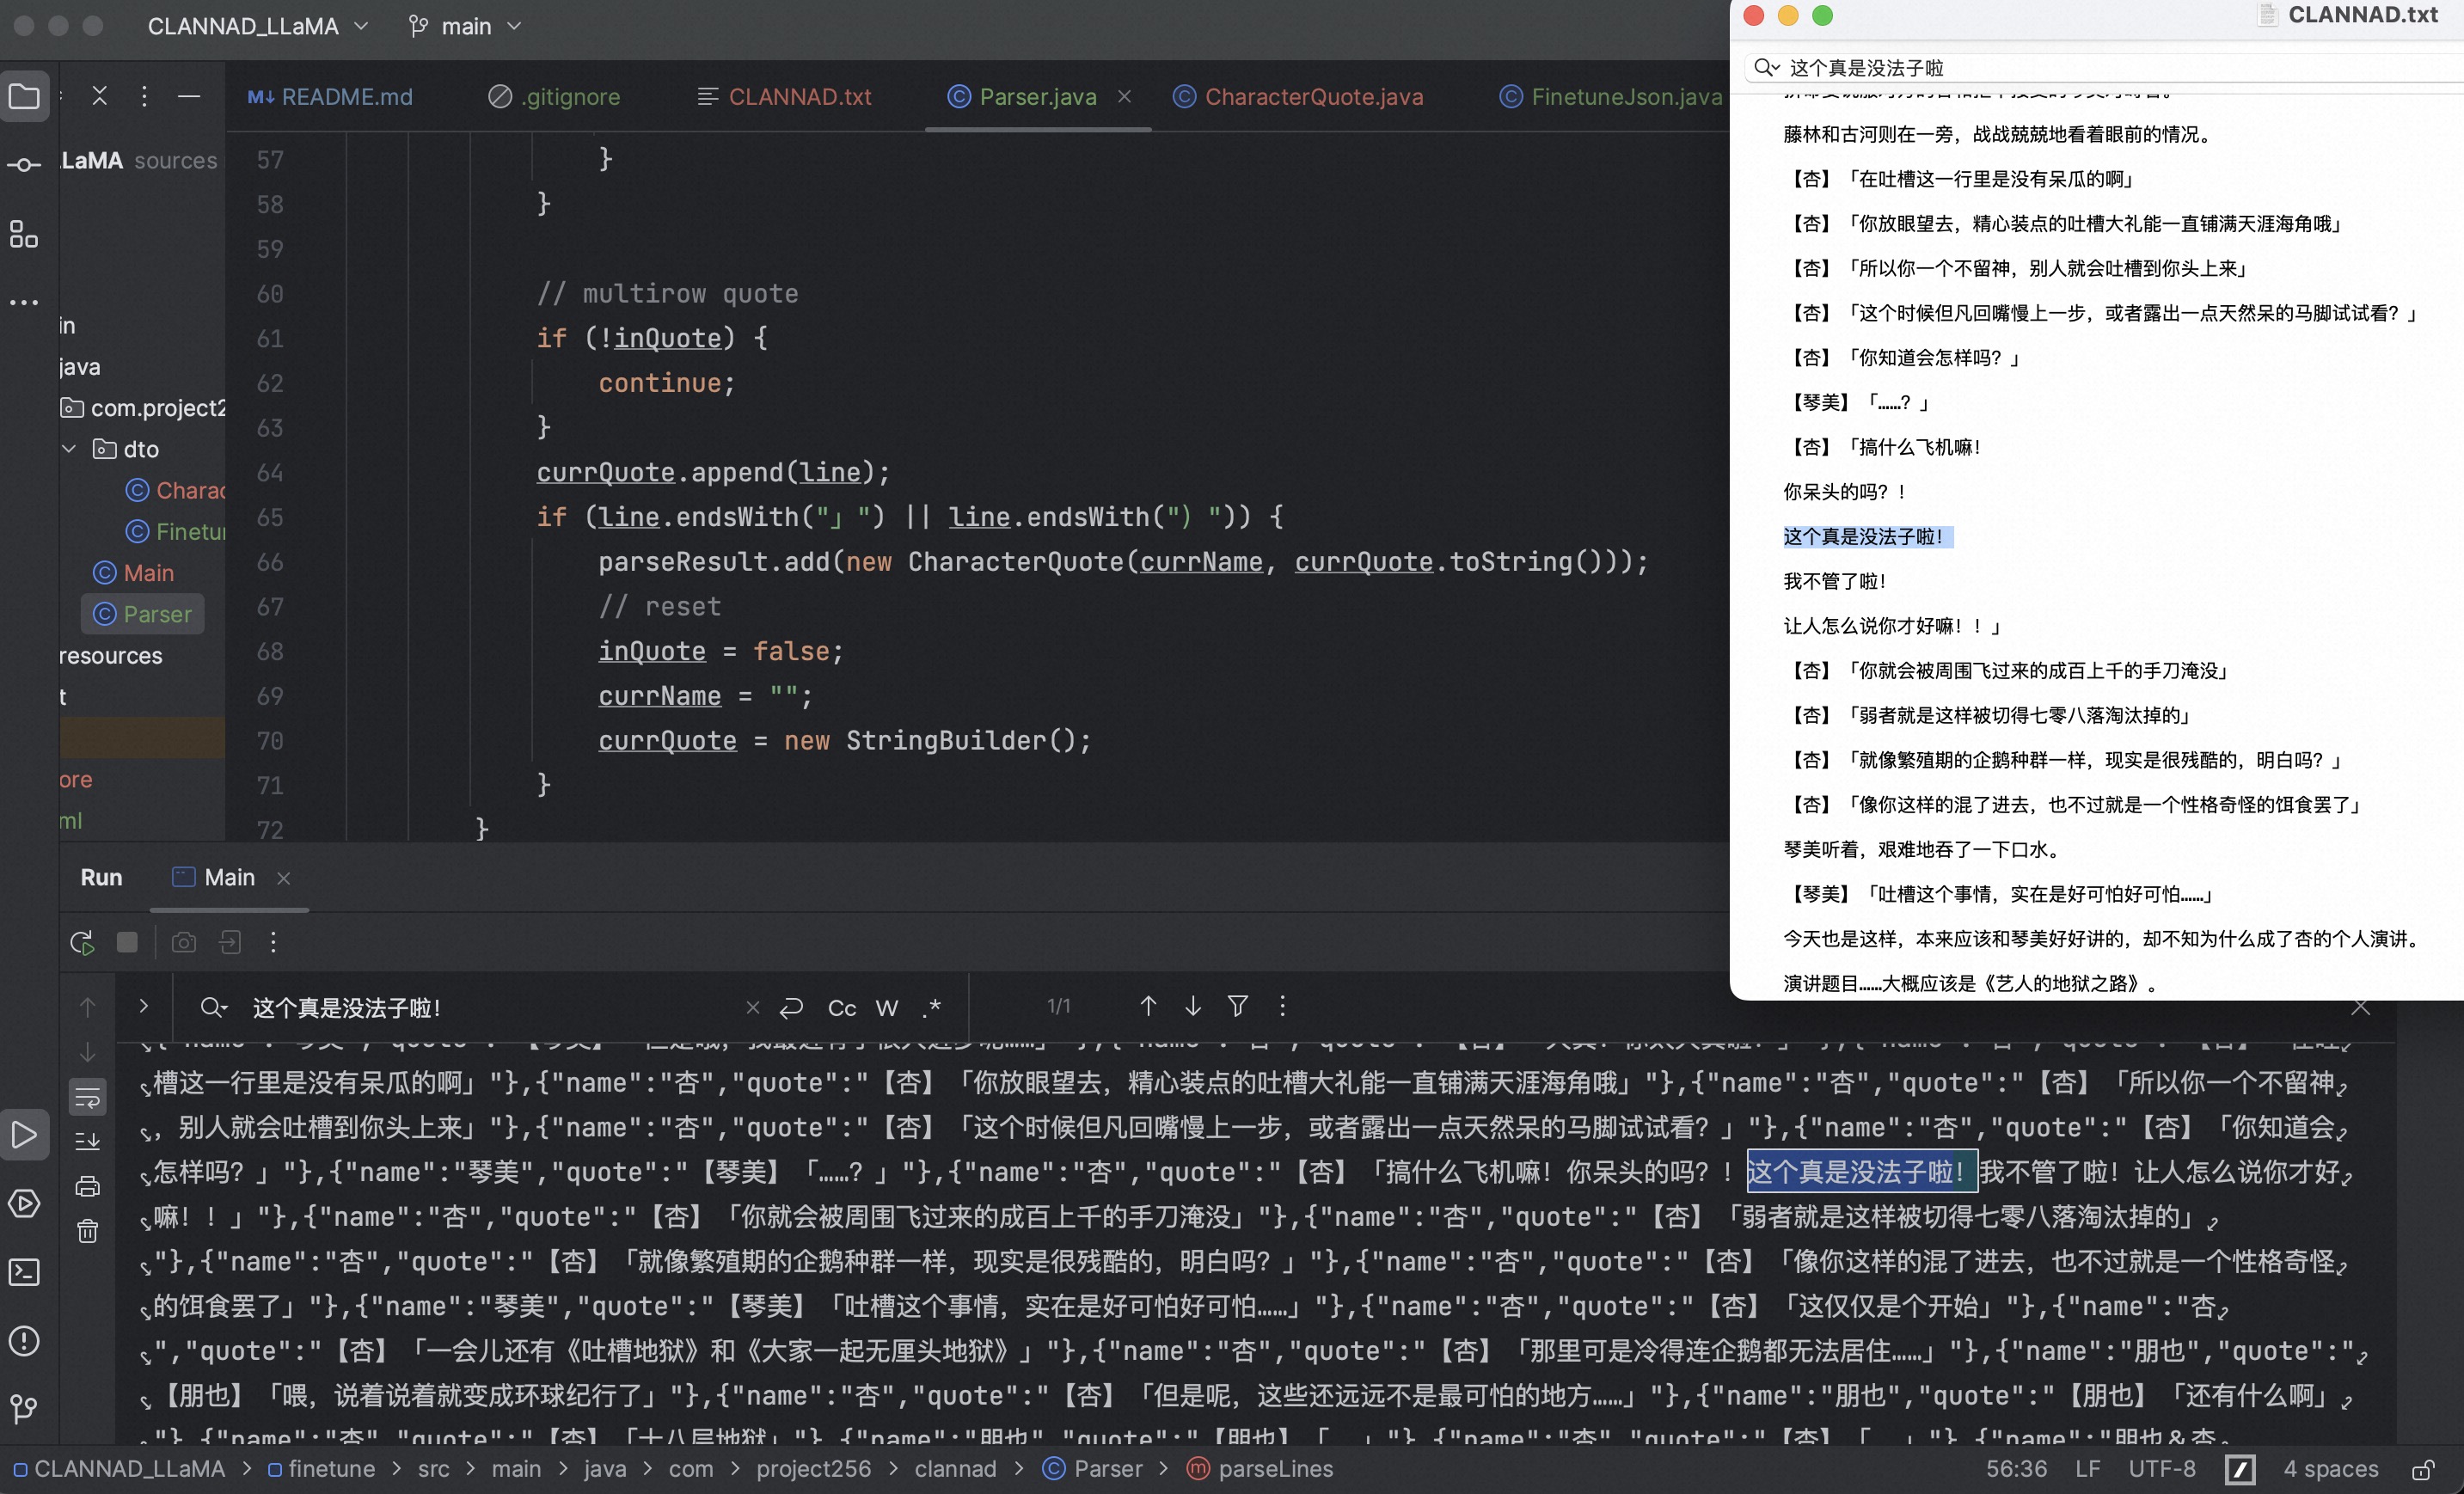
Task: Jump to previous search occurrence arrow
Action: click(1148, 1006)
